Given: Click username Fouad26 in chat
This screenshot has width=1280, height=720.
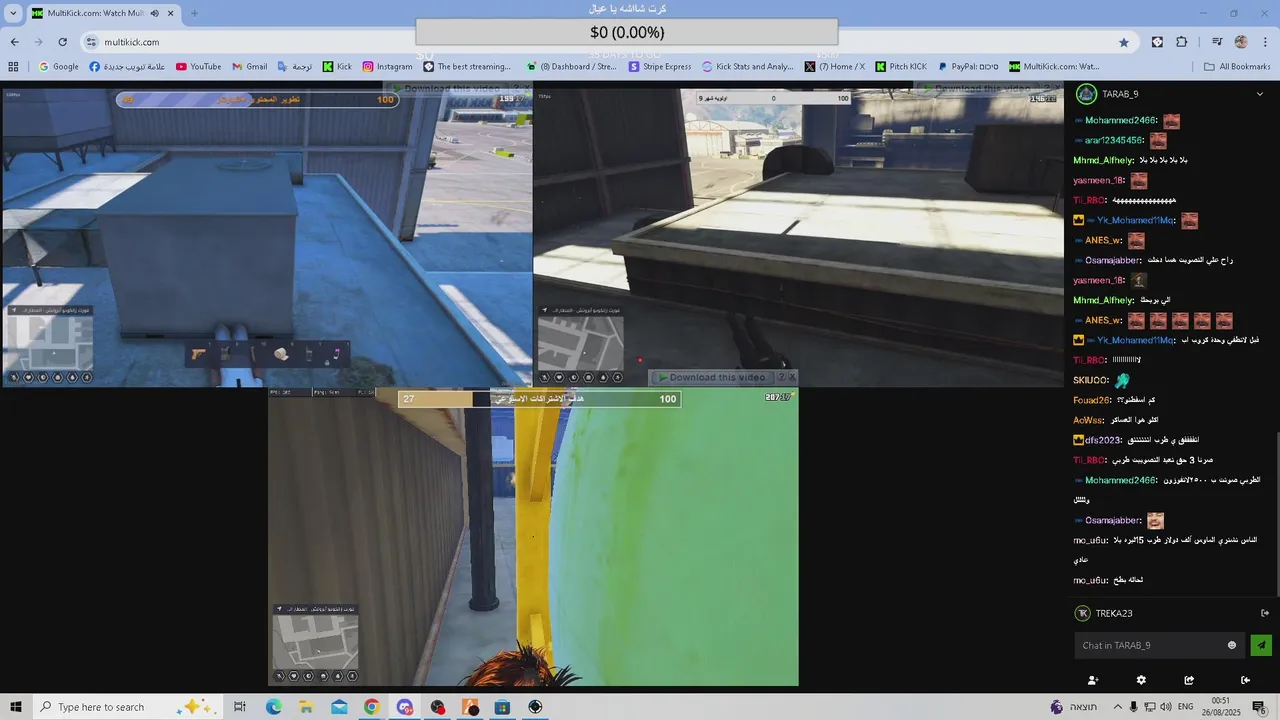Looking at the screenshot, I should [x=1092, y=400].
